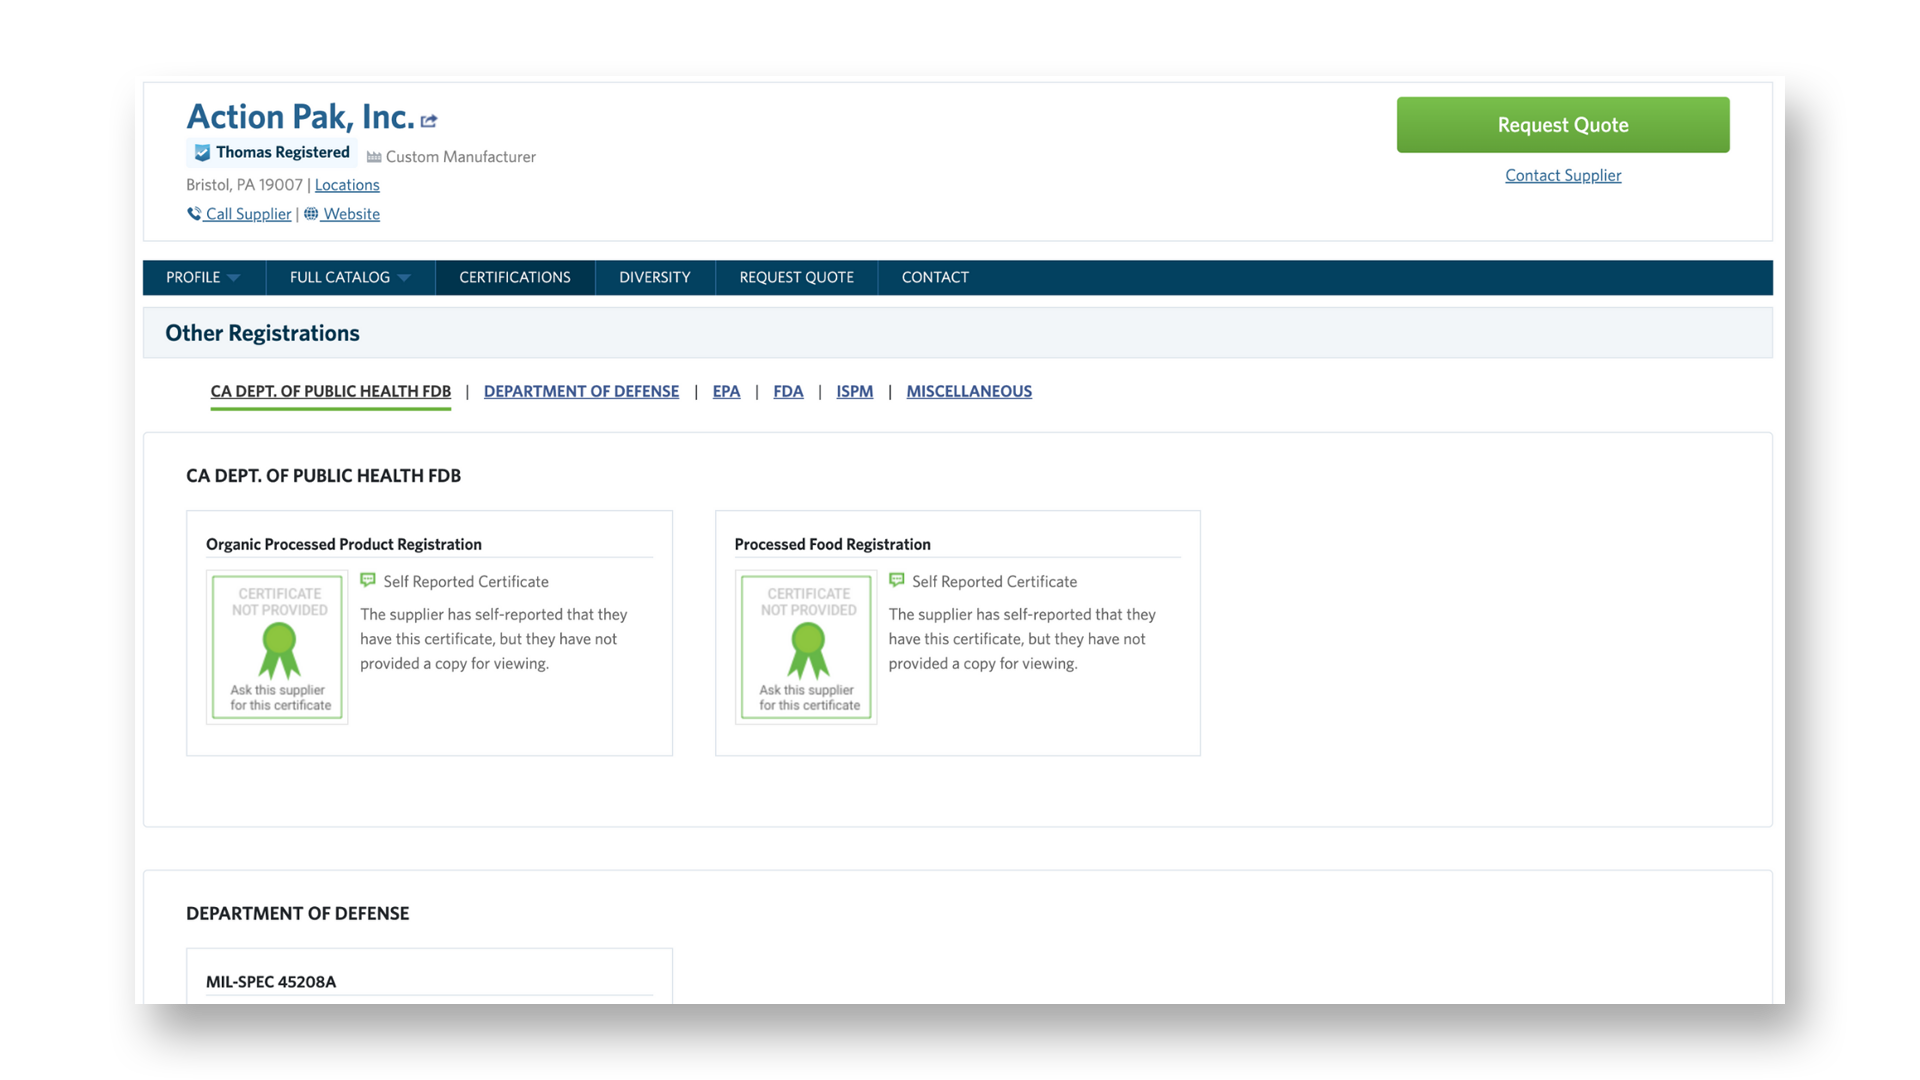Follow the Contact Supplier link
The image size is (1920, 1080).
pyautogui.click(x=1563, y=175)
